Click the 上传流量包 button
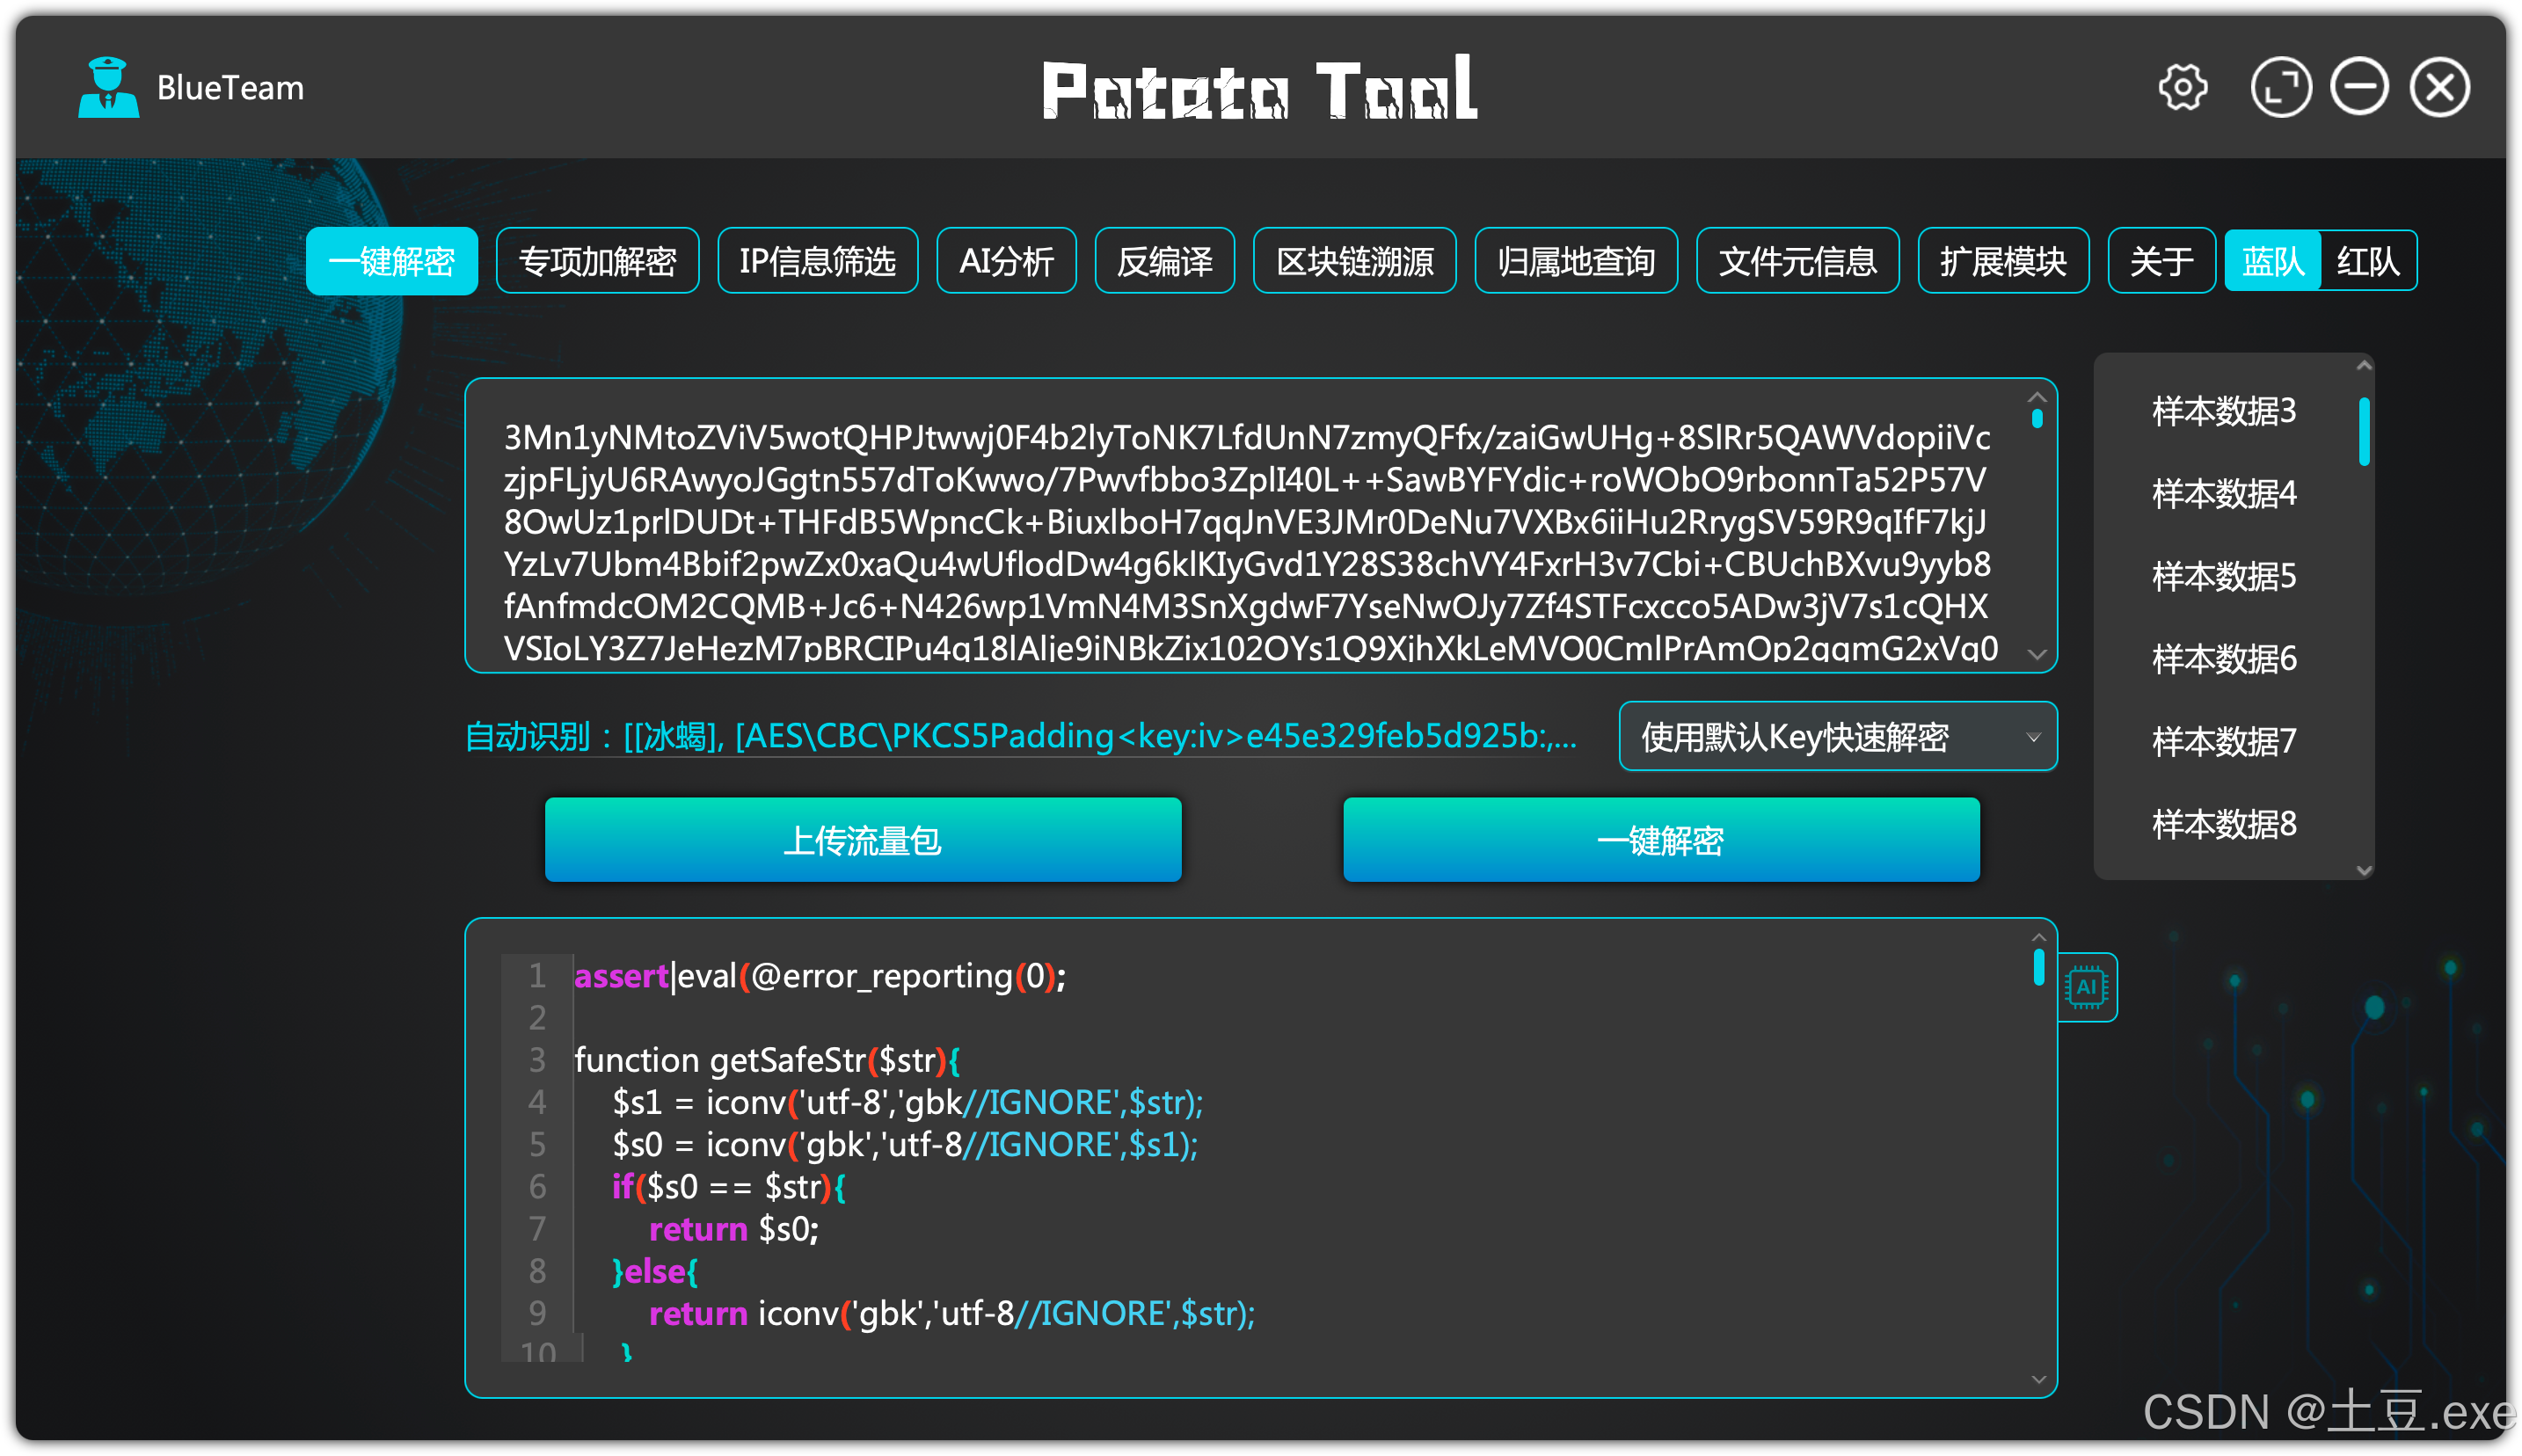Image resolution: width=2522 pixels, height=1456 pixels. click(862, 840)
